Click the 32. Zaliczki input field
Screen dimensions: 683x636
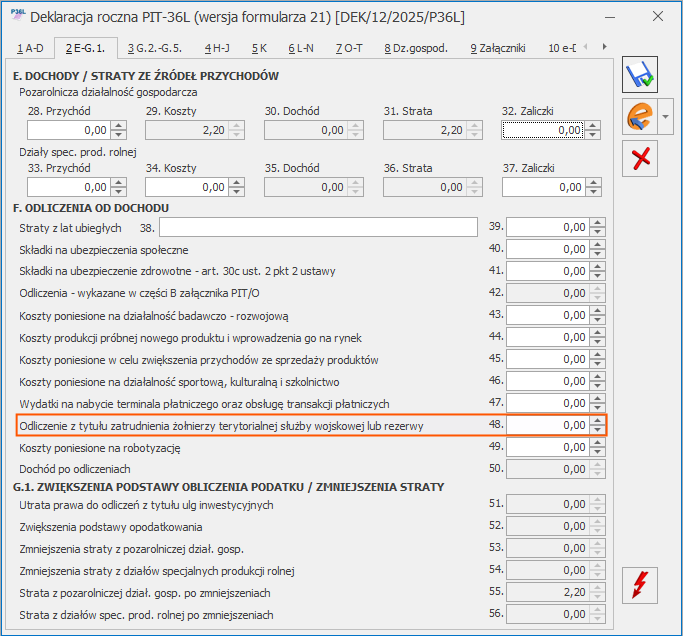(x=543, y=130)
